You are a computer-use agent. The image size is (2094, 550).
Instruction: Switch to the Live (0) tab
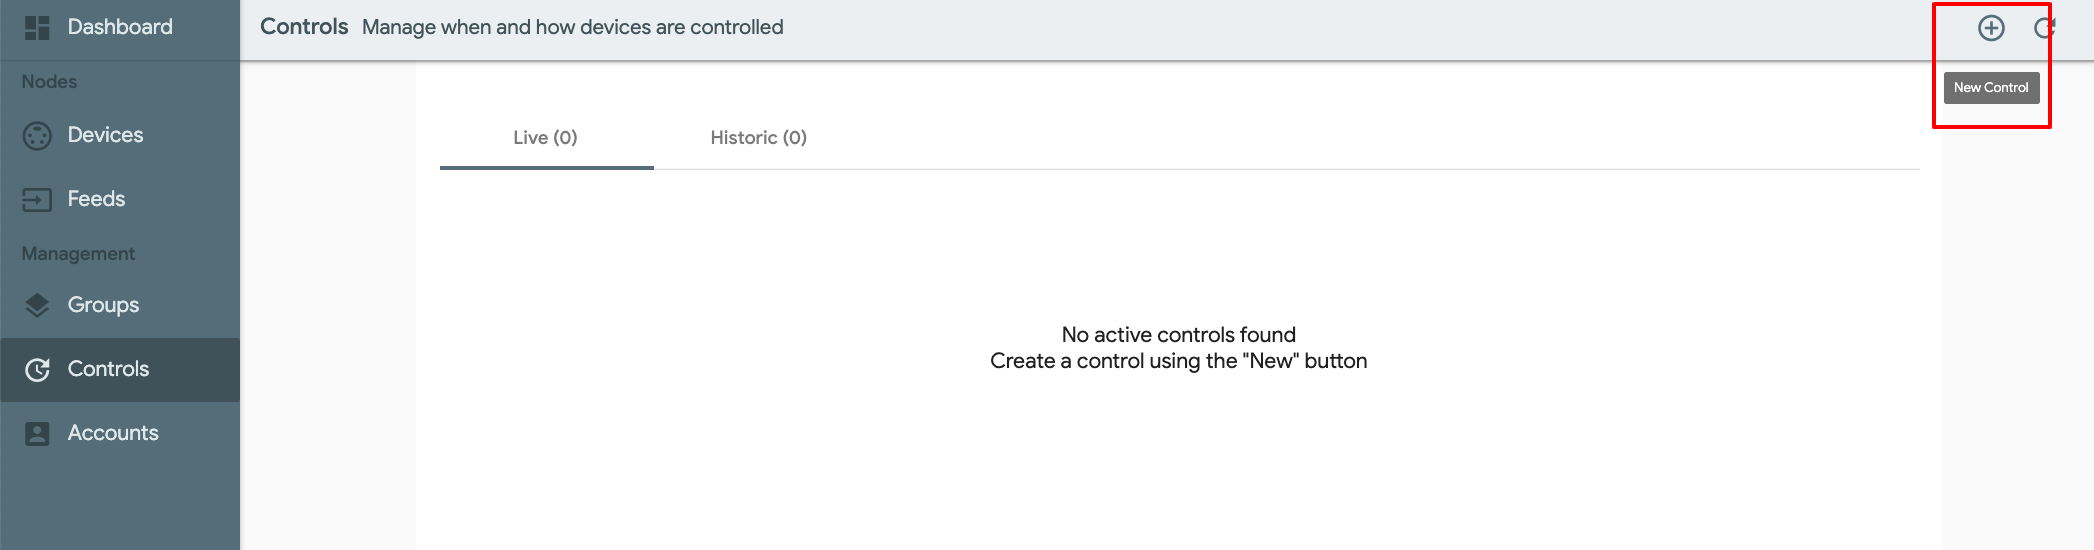click(x=546, y=138)
